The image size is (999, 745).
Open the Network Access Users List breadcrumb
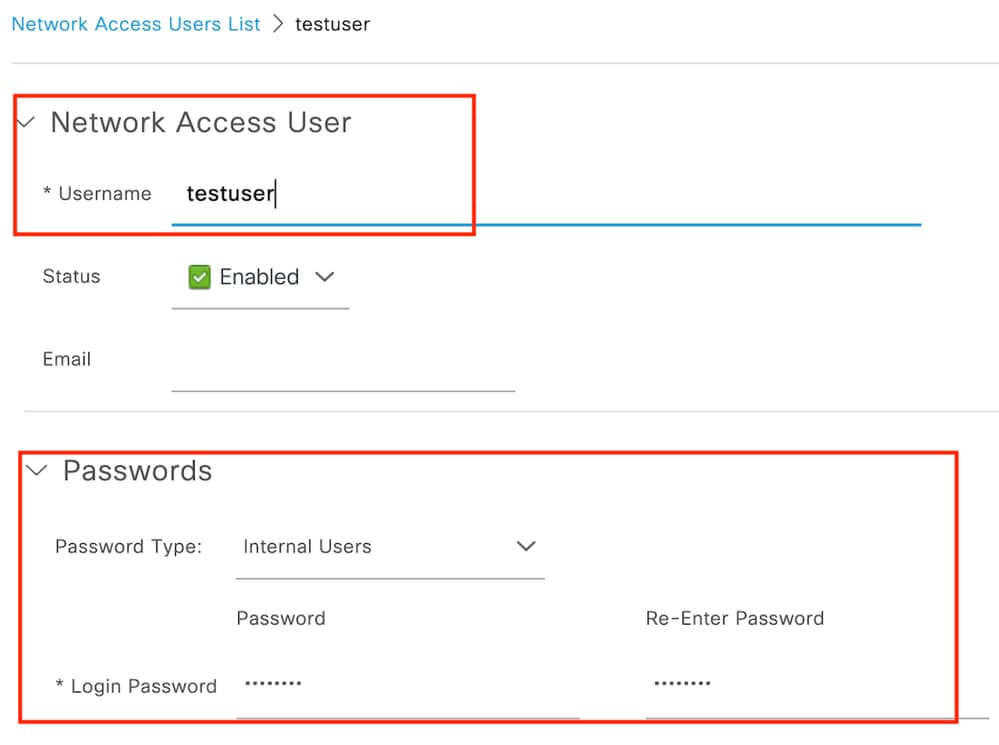[x=136, y=24]
